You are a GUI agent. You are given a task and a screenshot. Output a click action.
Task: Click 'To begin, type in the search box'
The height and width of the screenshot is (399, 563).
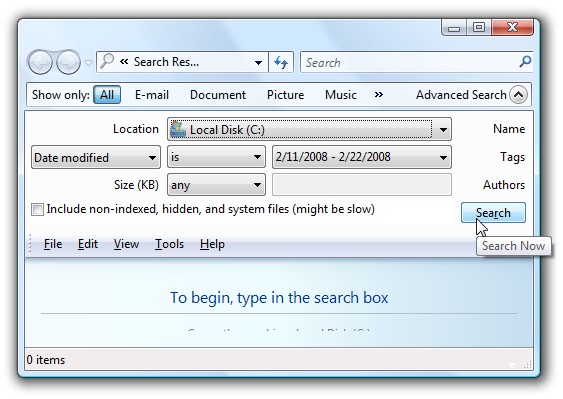point(279,298)
